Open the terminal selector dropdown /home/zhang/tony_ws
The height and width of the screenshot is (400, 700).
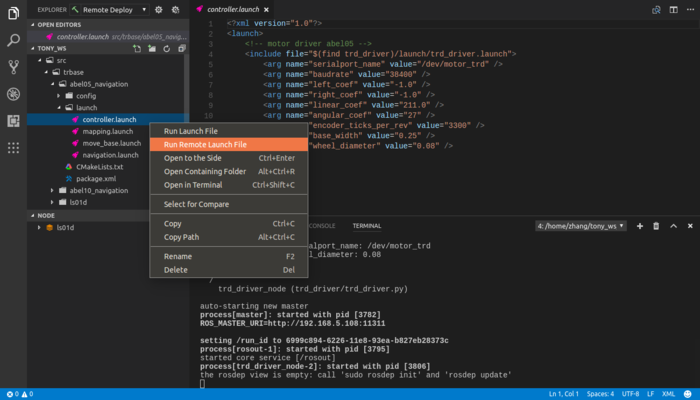[580, 226]
